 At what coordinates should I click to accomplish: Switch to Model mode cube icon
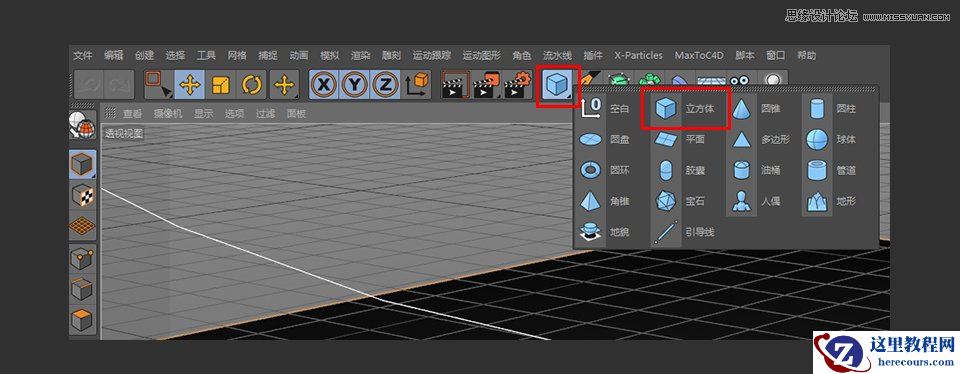pos(82,165)
